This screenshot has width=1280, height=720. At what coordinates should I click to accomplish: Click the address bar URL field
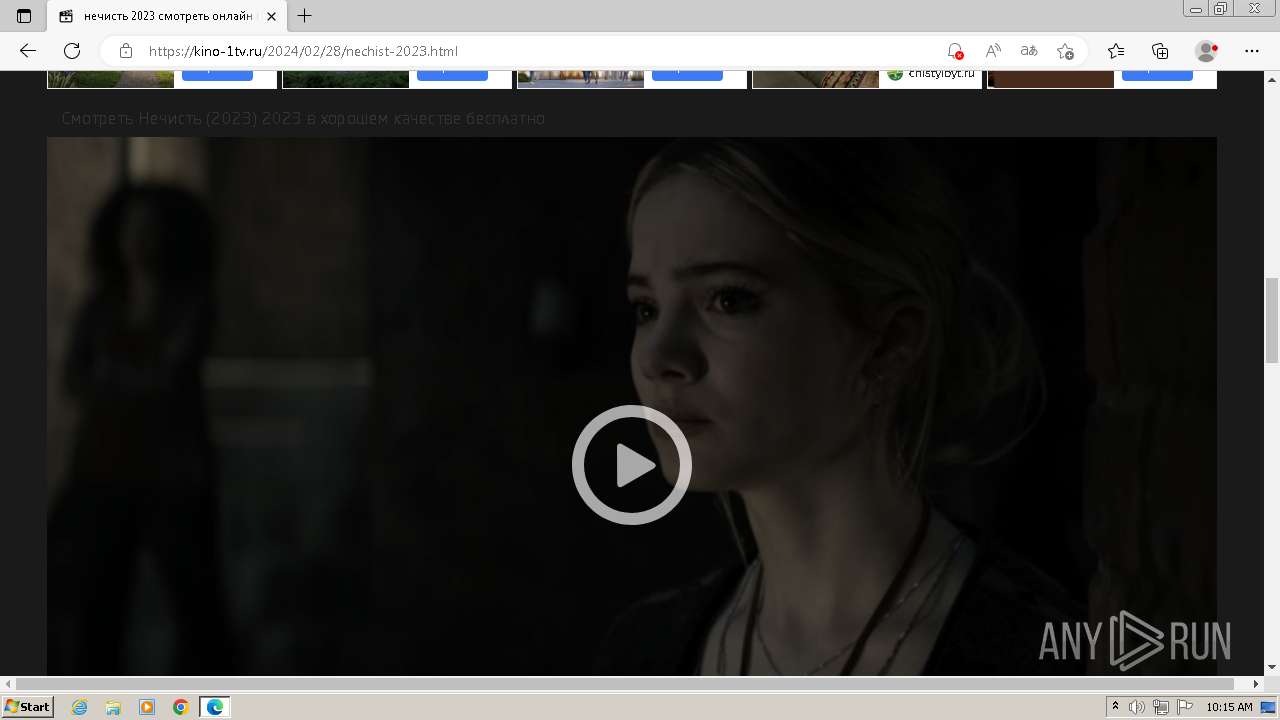540,51
